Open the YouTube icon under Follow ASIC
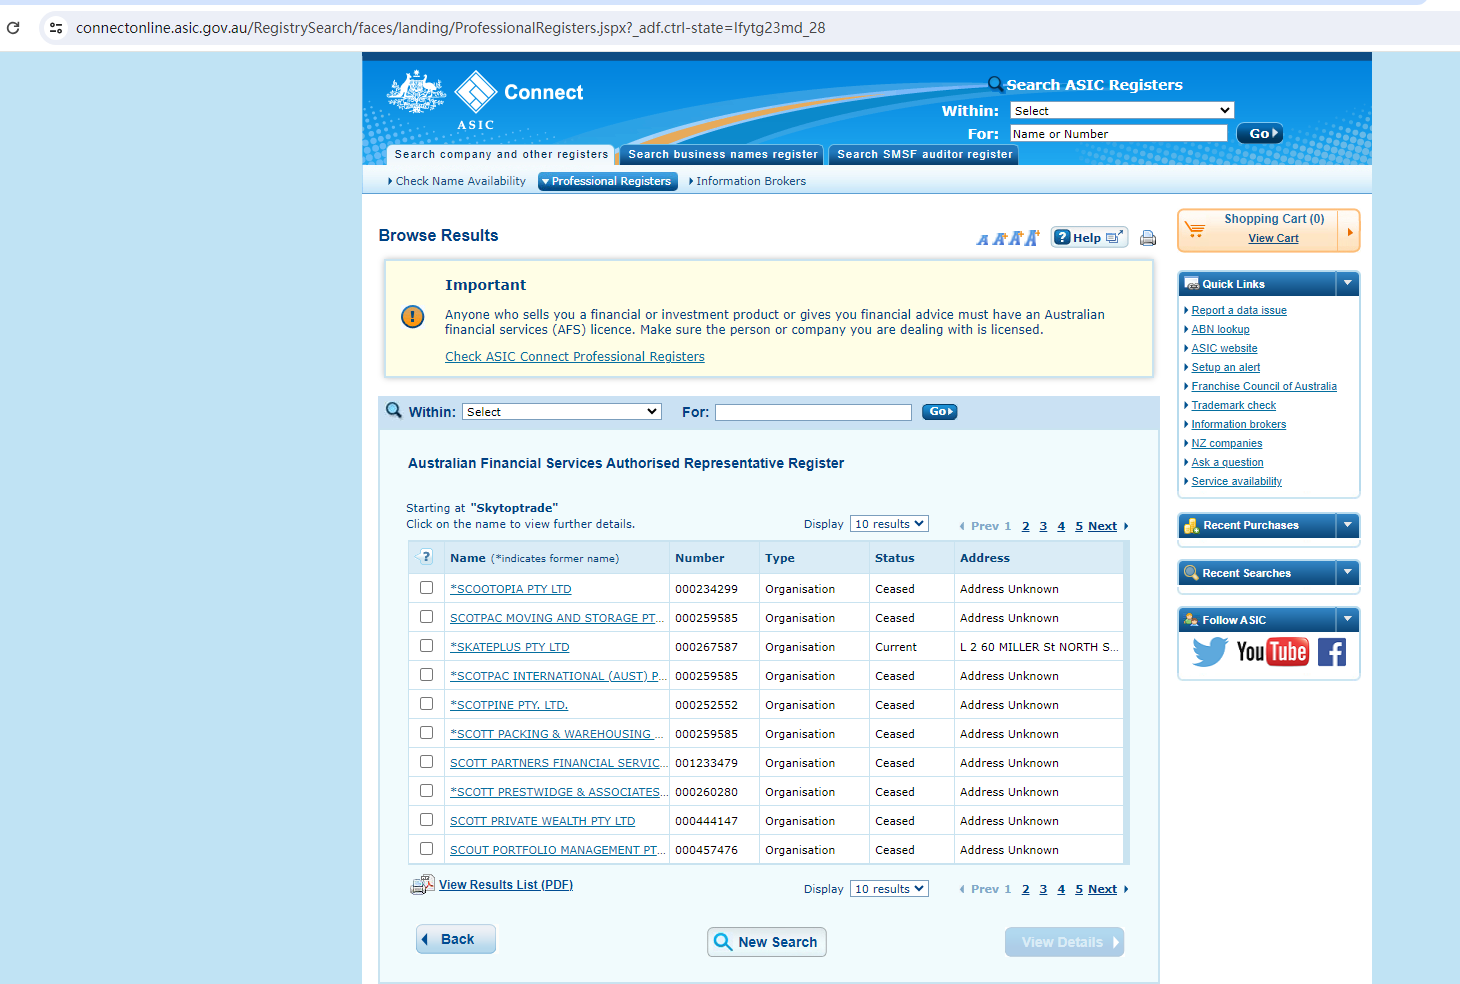This screenshot has height=984, width=1460. tap(1271, 652)
